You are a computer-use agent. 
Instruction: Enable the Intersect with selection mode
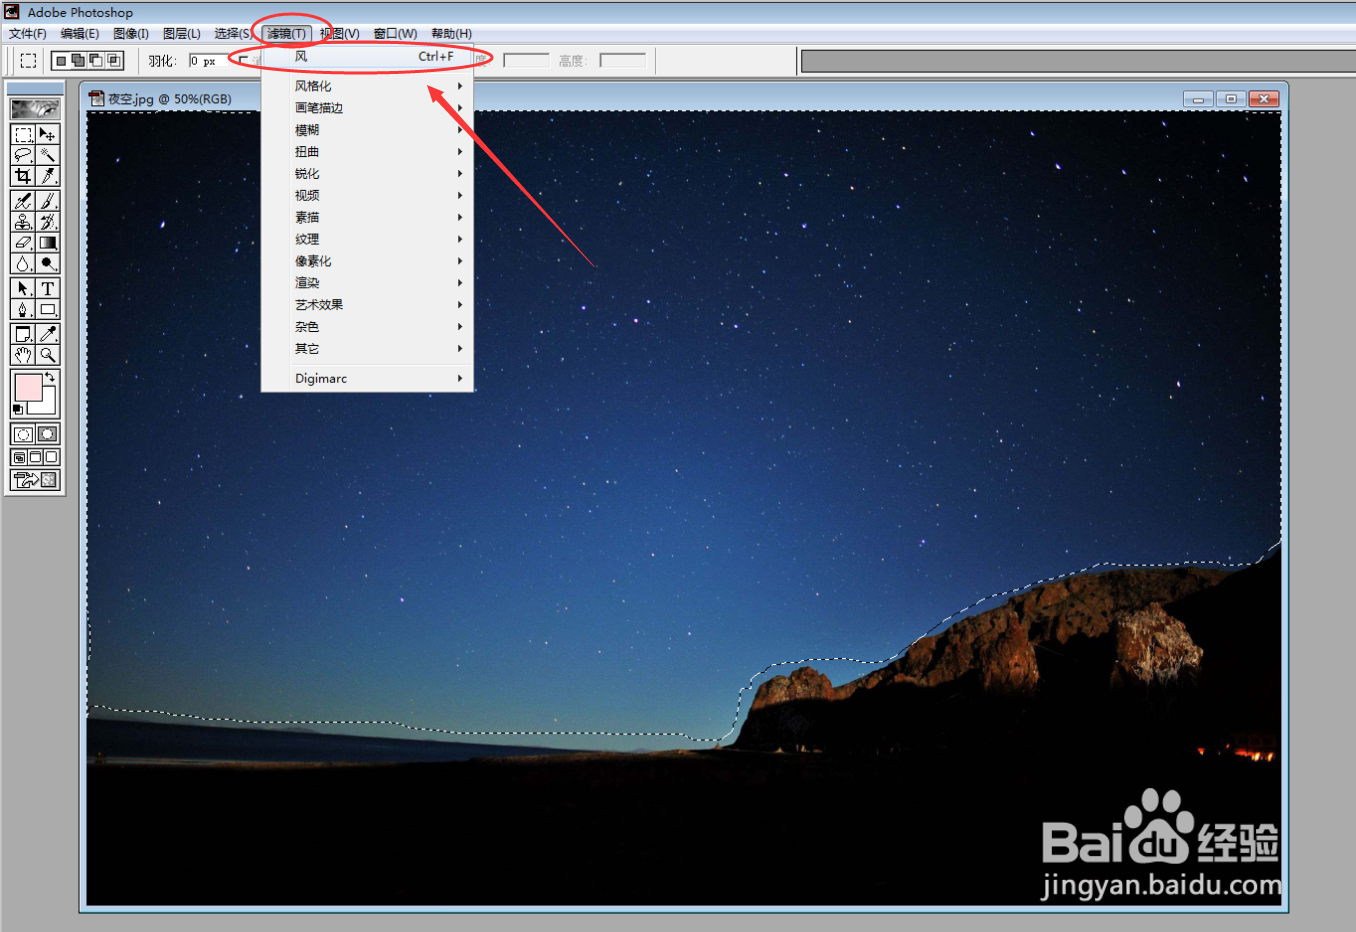coord(114,61)
